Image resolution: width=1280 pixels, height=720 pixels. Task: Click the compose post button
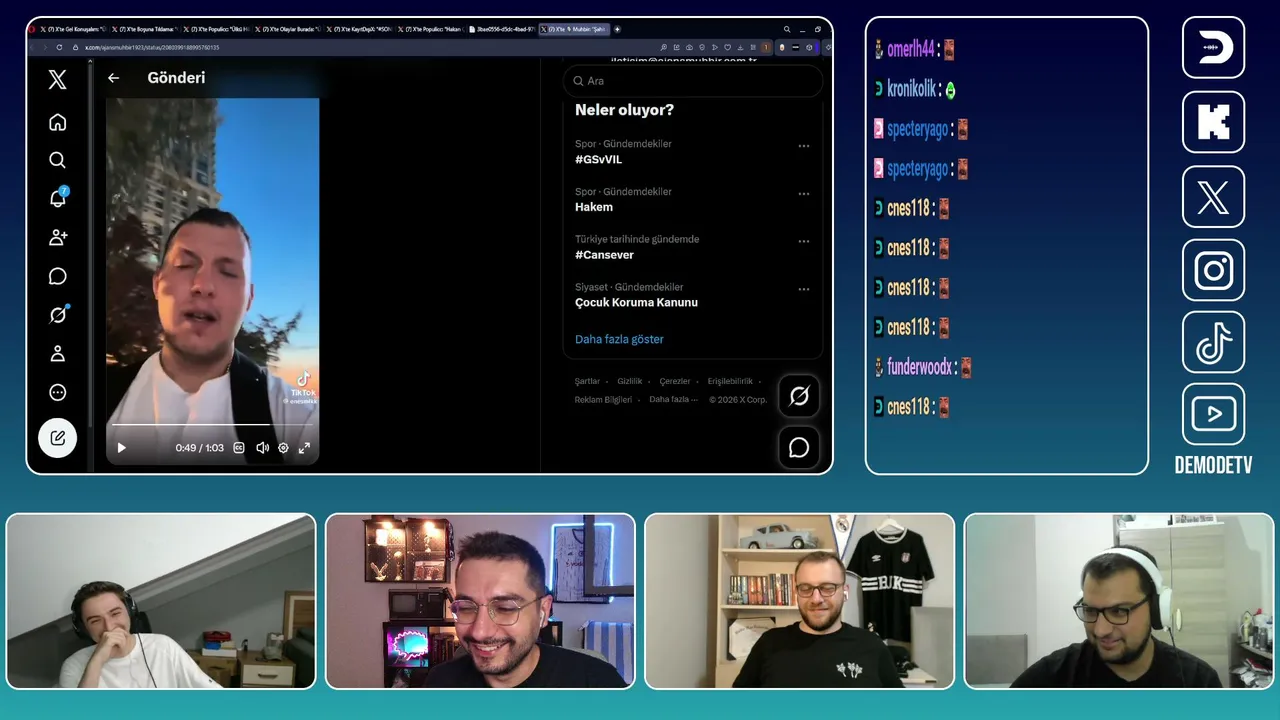click(x=58, y=438)
